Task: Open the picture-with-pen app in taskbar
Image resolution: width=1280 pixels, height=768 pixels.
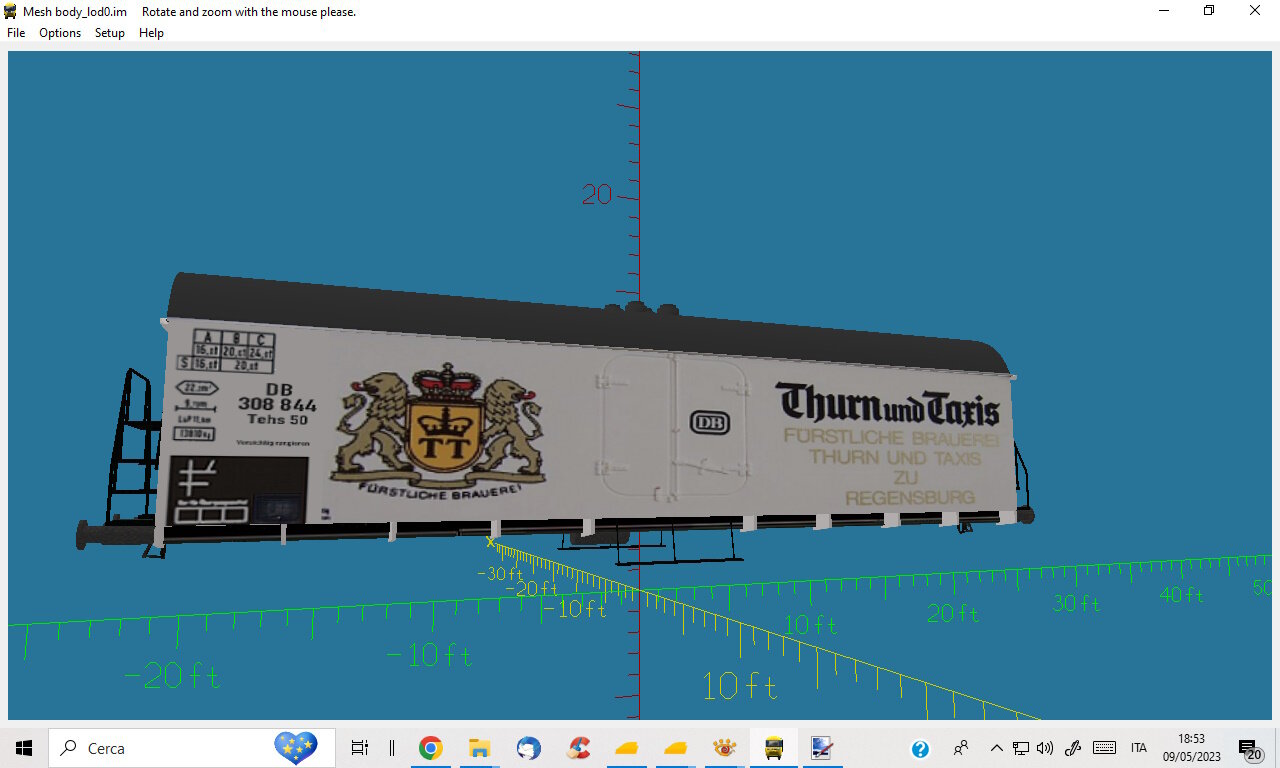Action: (822, 748)
